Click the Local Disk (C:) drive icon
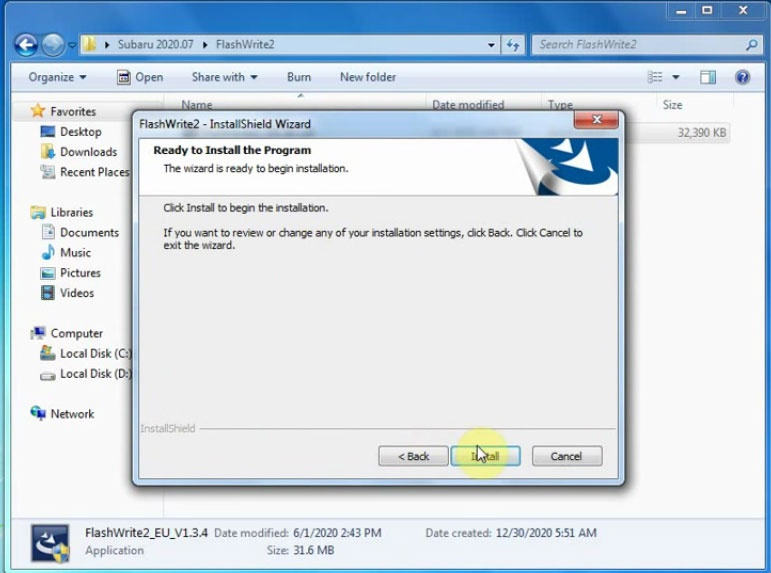The height and width of the screenshot is (573, 771). [48, 353]
